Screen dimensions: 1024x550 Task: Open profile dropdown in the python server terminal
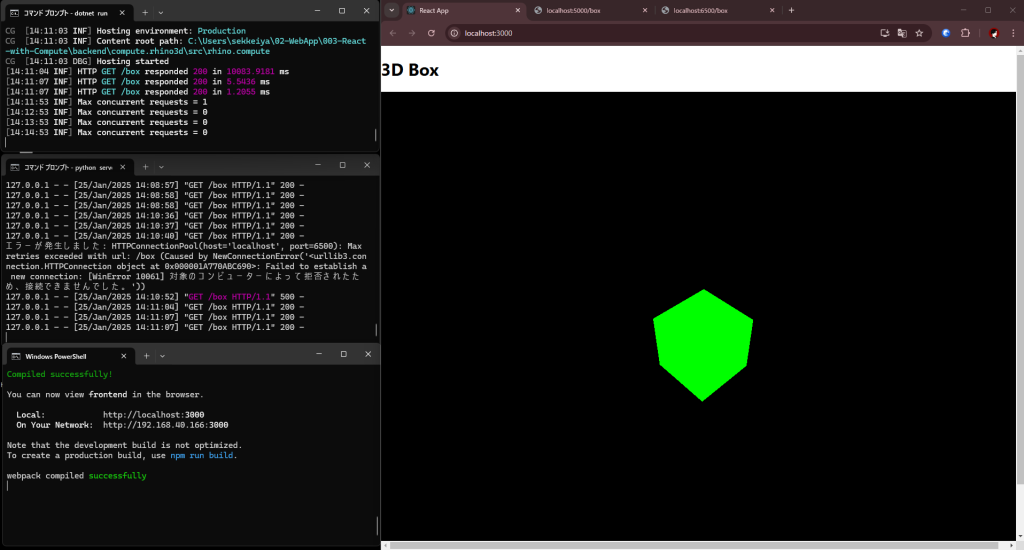pyautogui.click(x=161, y=166)
